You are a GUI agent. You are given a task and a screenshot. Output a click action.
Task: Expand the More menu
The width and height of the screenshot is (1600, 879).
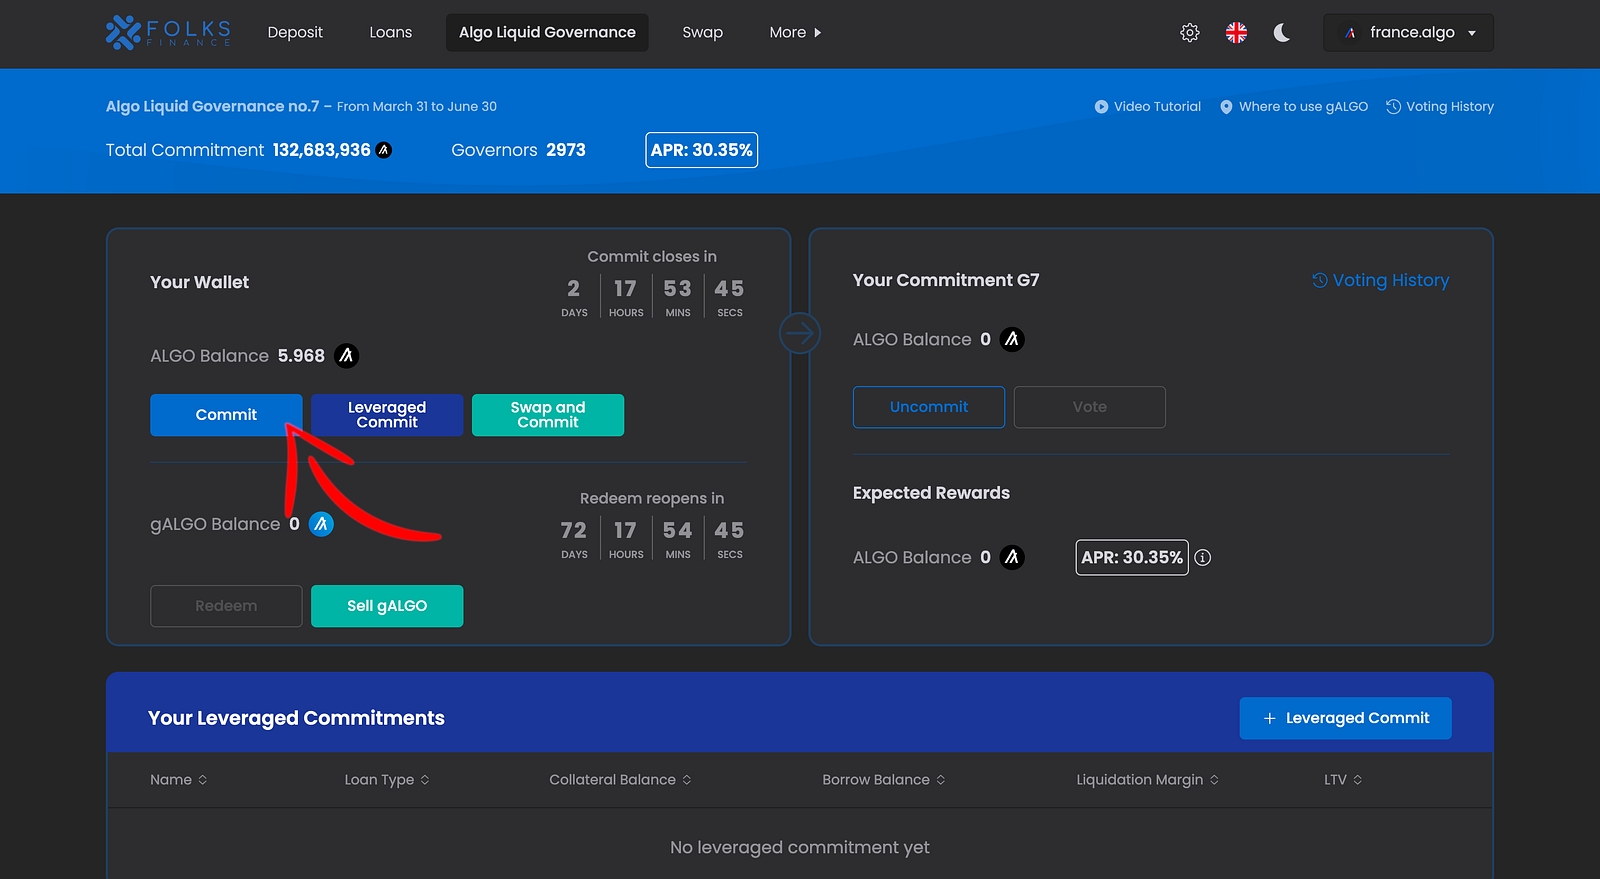click(x=795, y=33)
